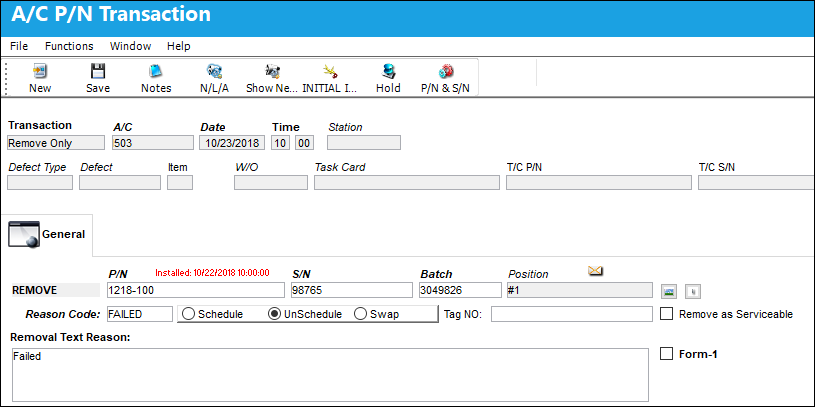This screenshot has height=407, width=815.
Task: Enable the Form-1 checkbox
Action: tap(666, 353)
